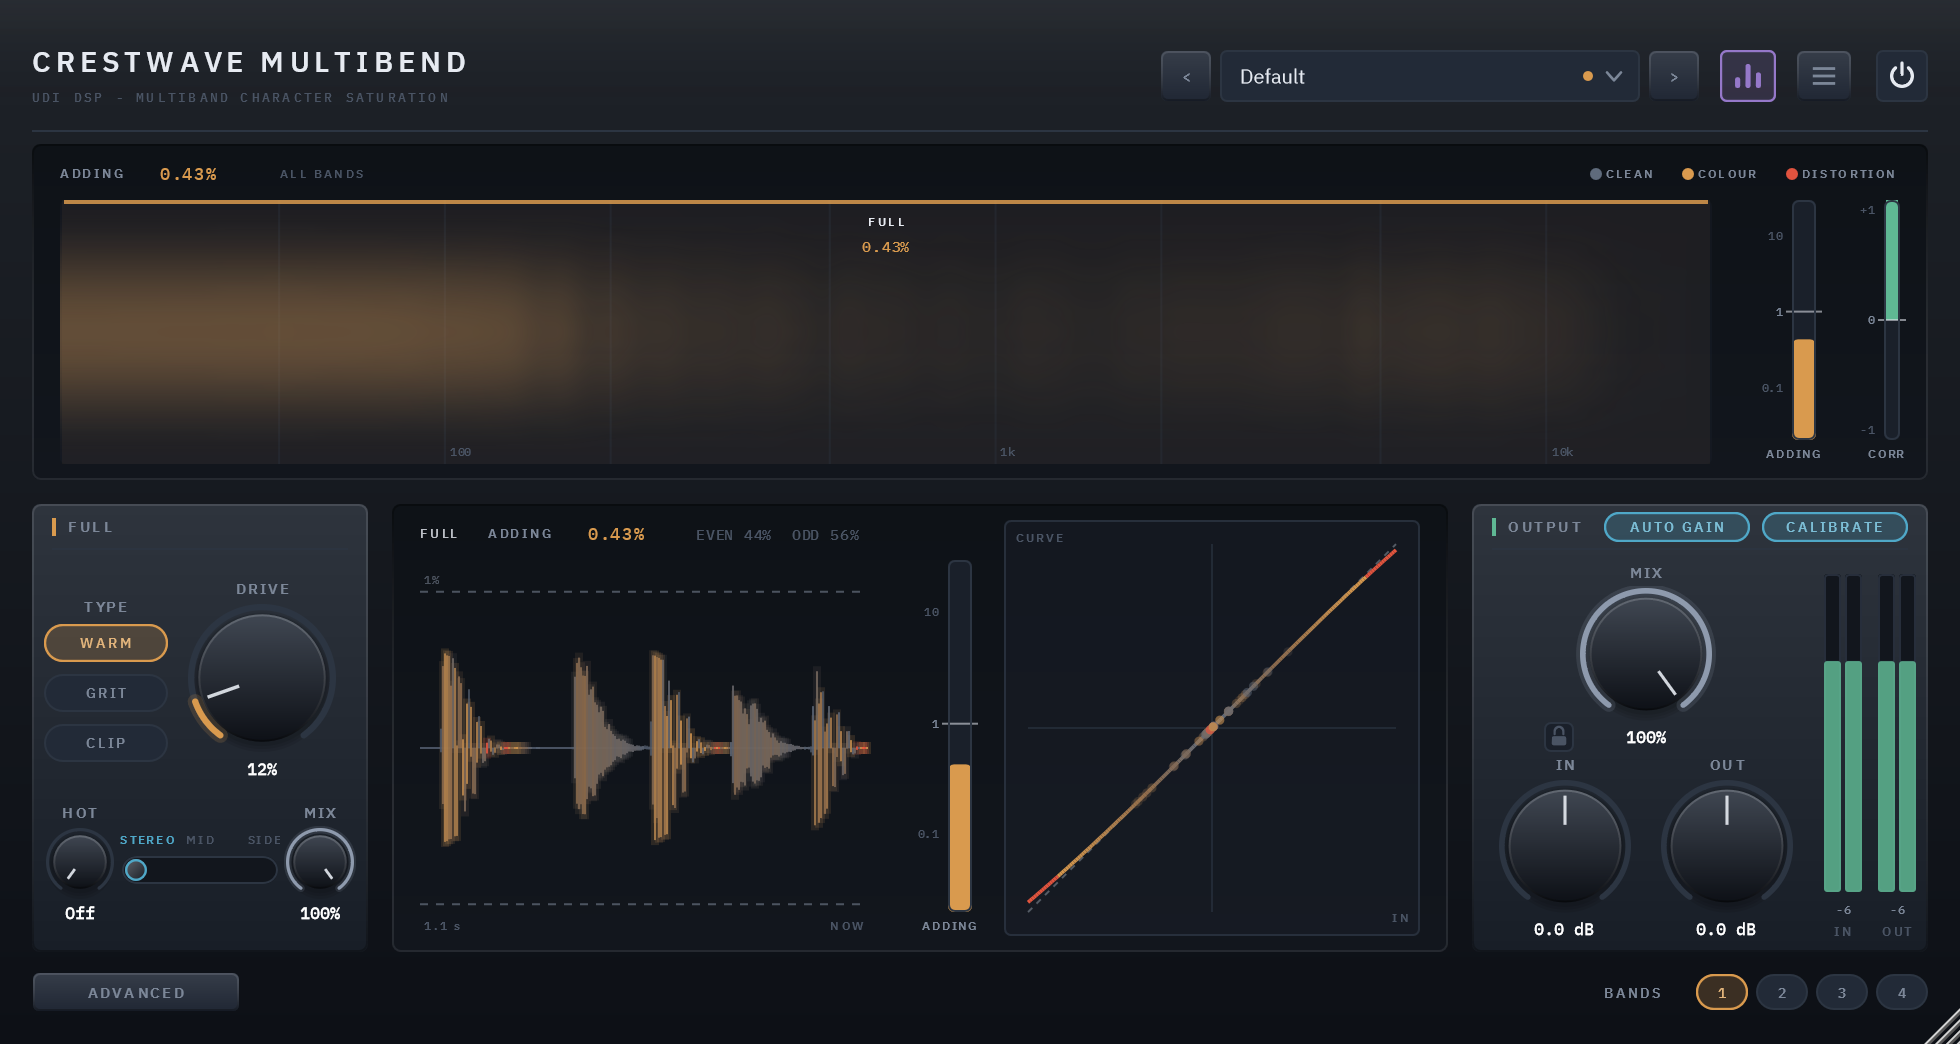The width and height of the screenshot is (1960, 1044).
Task: Open the hamburger menu
Action: point(1824,76)
